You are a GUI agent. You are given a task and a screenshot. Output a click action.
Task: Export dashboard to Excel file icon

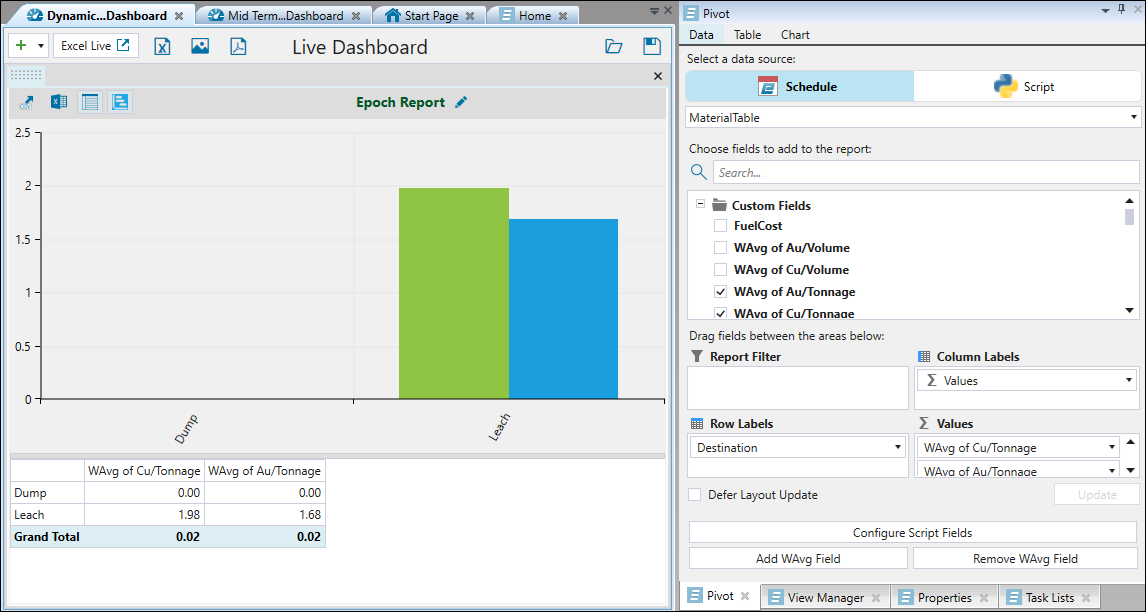point(162,46)
